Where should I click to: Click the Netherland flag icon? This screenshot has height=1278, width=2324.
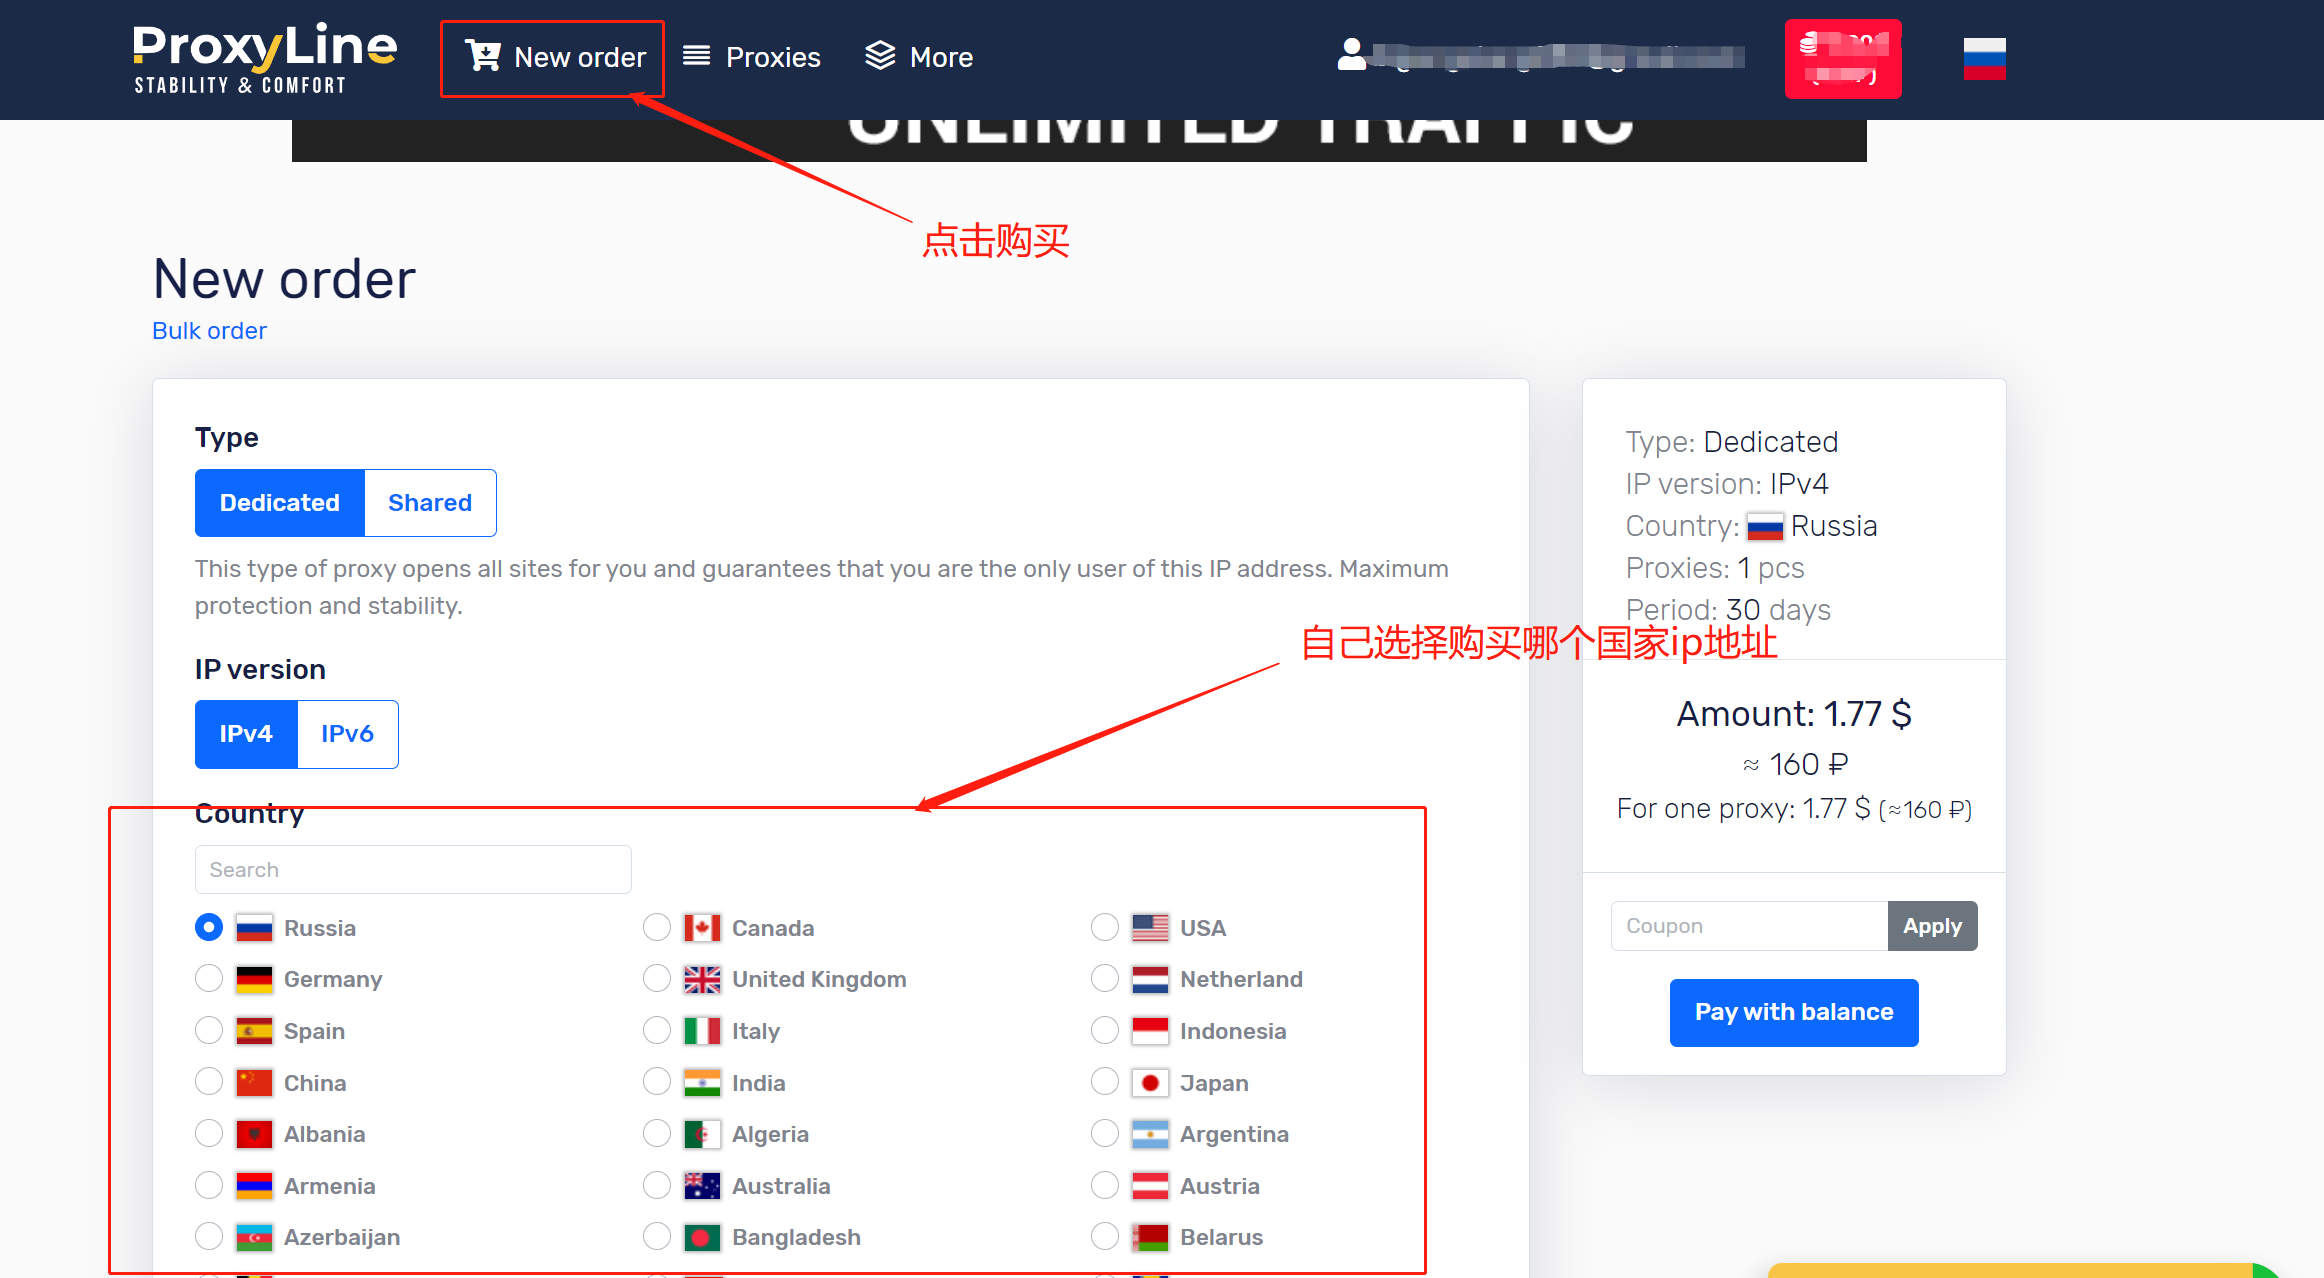click(1150, 979)
